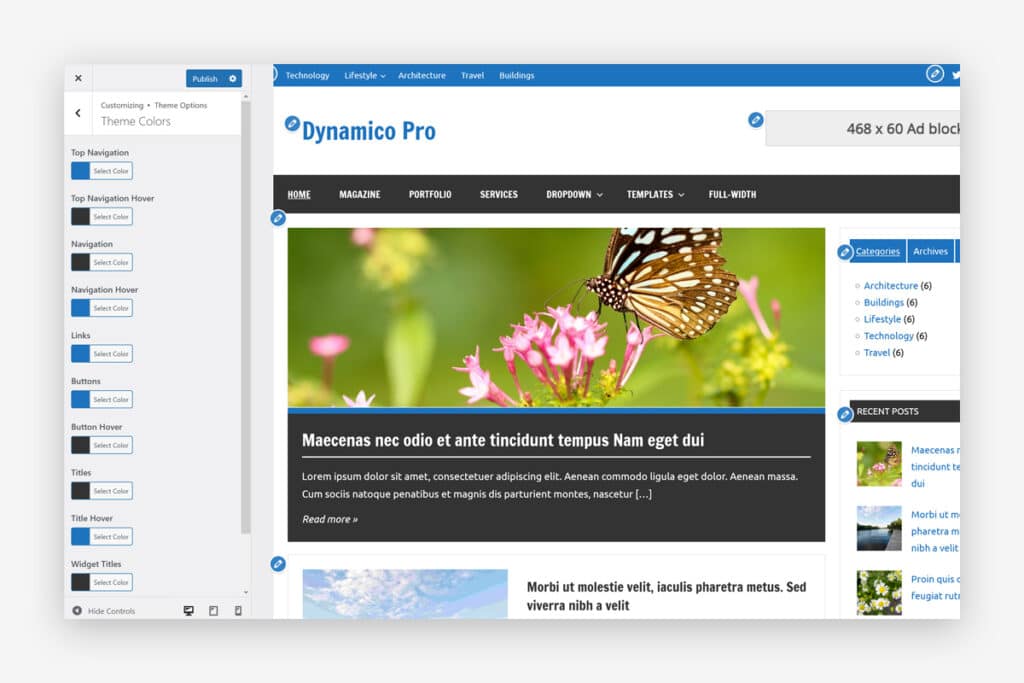
Task: Open Top Navigation Hover color swatch
Action: tap(80, 217)
